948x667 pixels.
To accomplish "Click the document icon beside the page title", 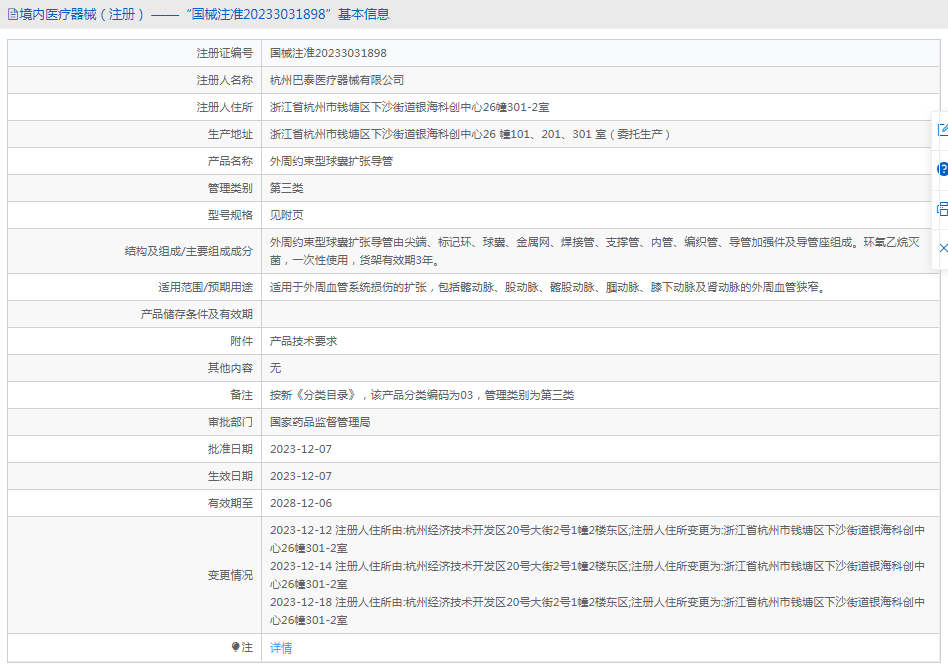I will pos(12,15).
